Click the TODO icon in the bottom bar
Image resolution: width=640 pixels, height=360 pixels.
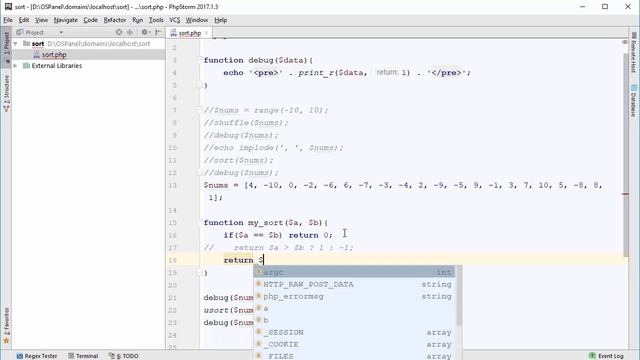(x=111, y=356)
